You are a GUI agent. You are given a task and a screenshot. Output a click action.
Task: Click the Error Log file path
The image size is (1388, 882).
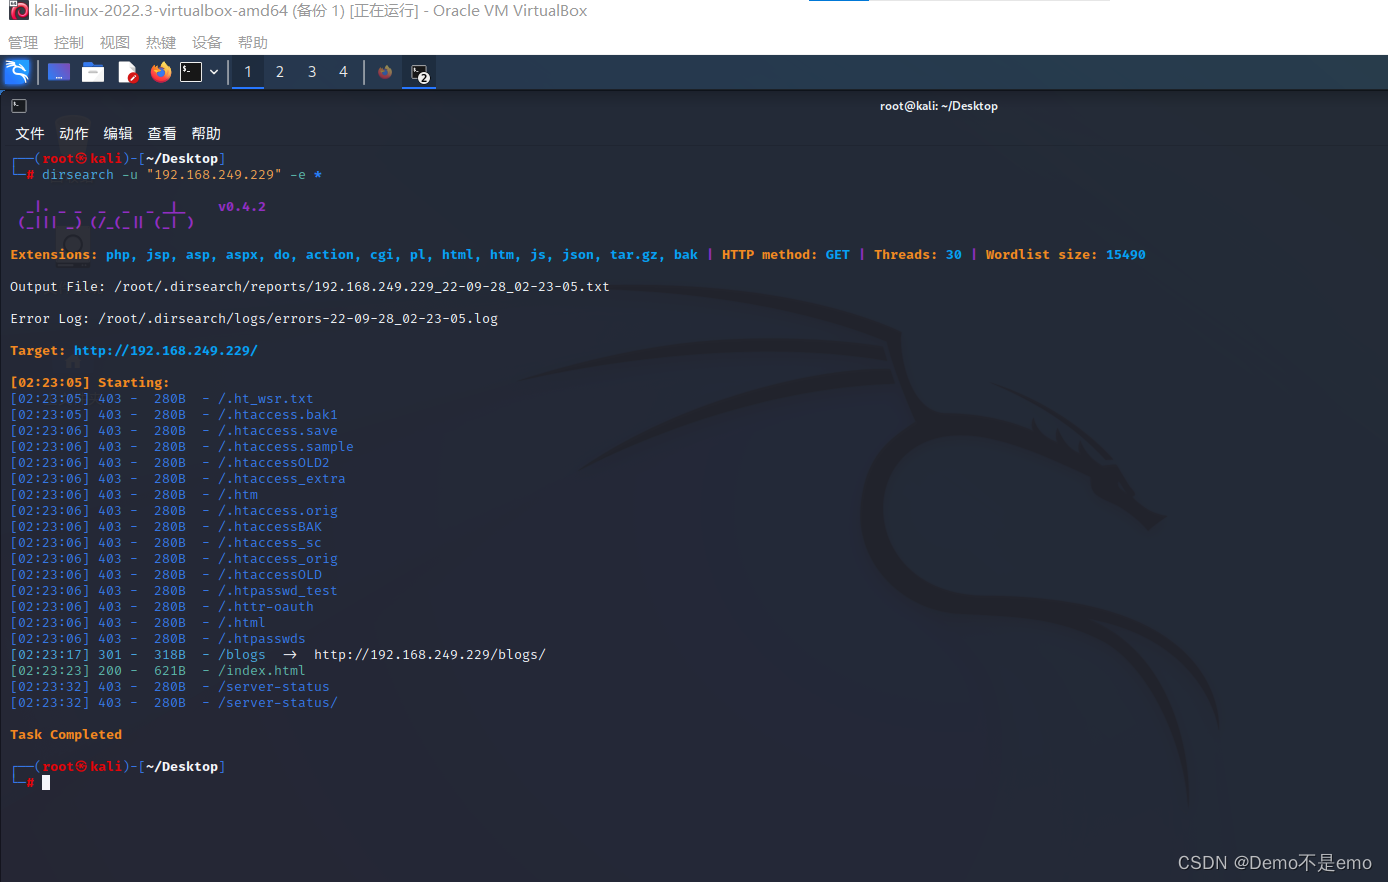(298, 319)
